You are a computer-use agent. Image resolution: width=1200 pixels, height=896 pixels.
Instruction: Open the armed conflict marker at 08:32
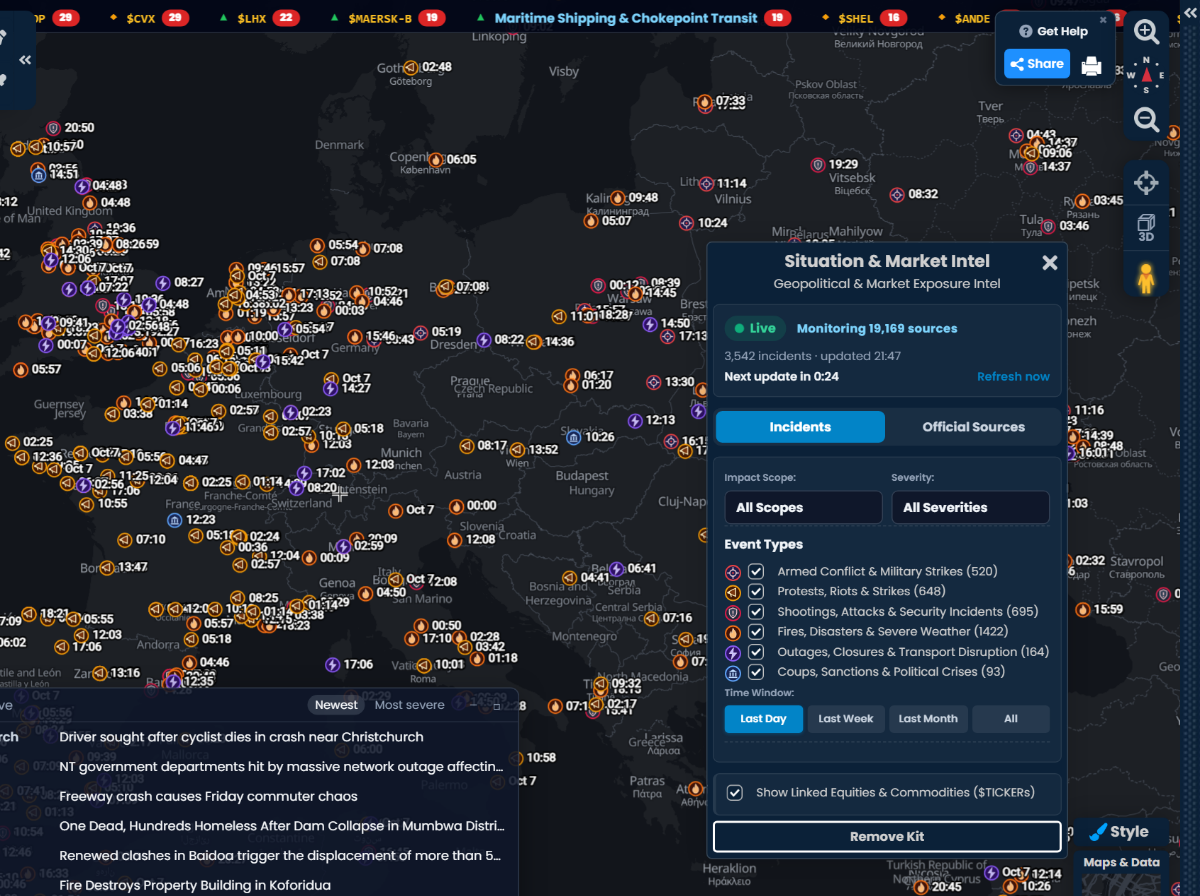pyautogui.click(x=897, y=194)
